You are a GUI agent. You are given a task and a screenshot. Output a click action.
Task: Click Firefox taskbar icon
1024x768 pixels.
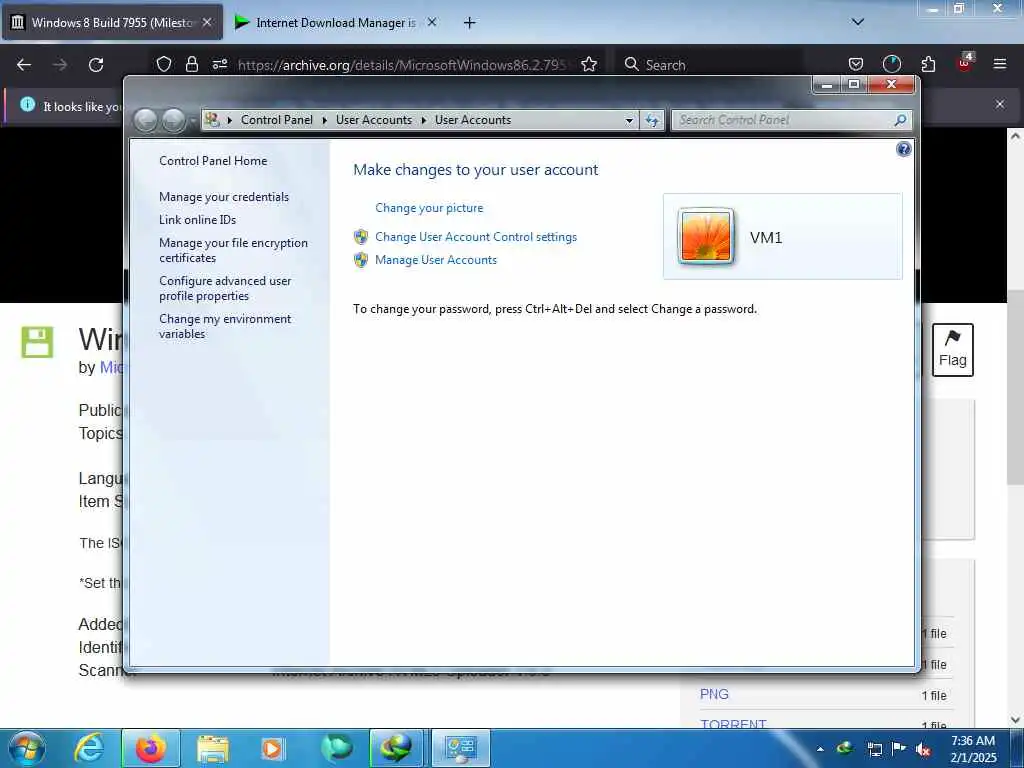click(x=151, y=748)
